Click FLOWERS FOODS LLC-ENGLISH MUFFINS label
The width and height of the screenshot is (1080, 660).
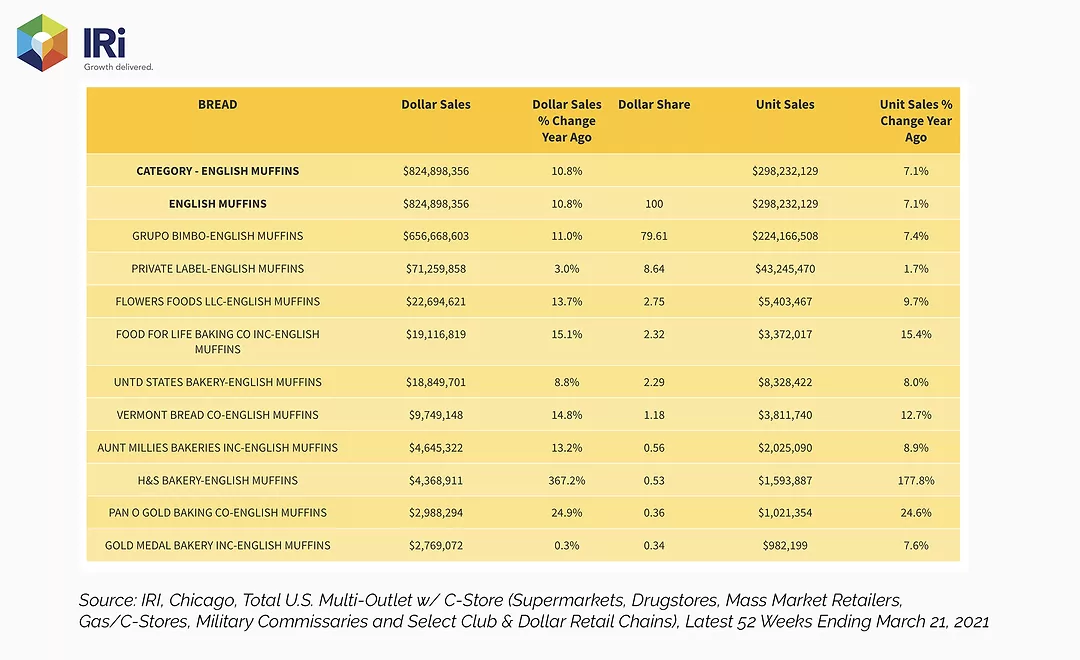[218, 301]
